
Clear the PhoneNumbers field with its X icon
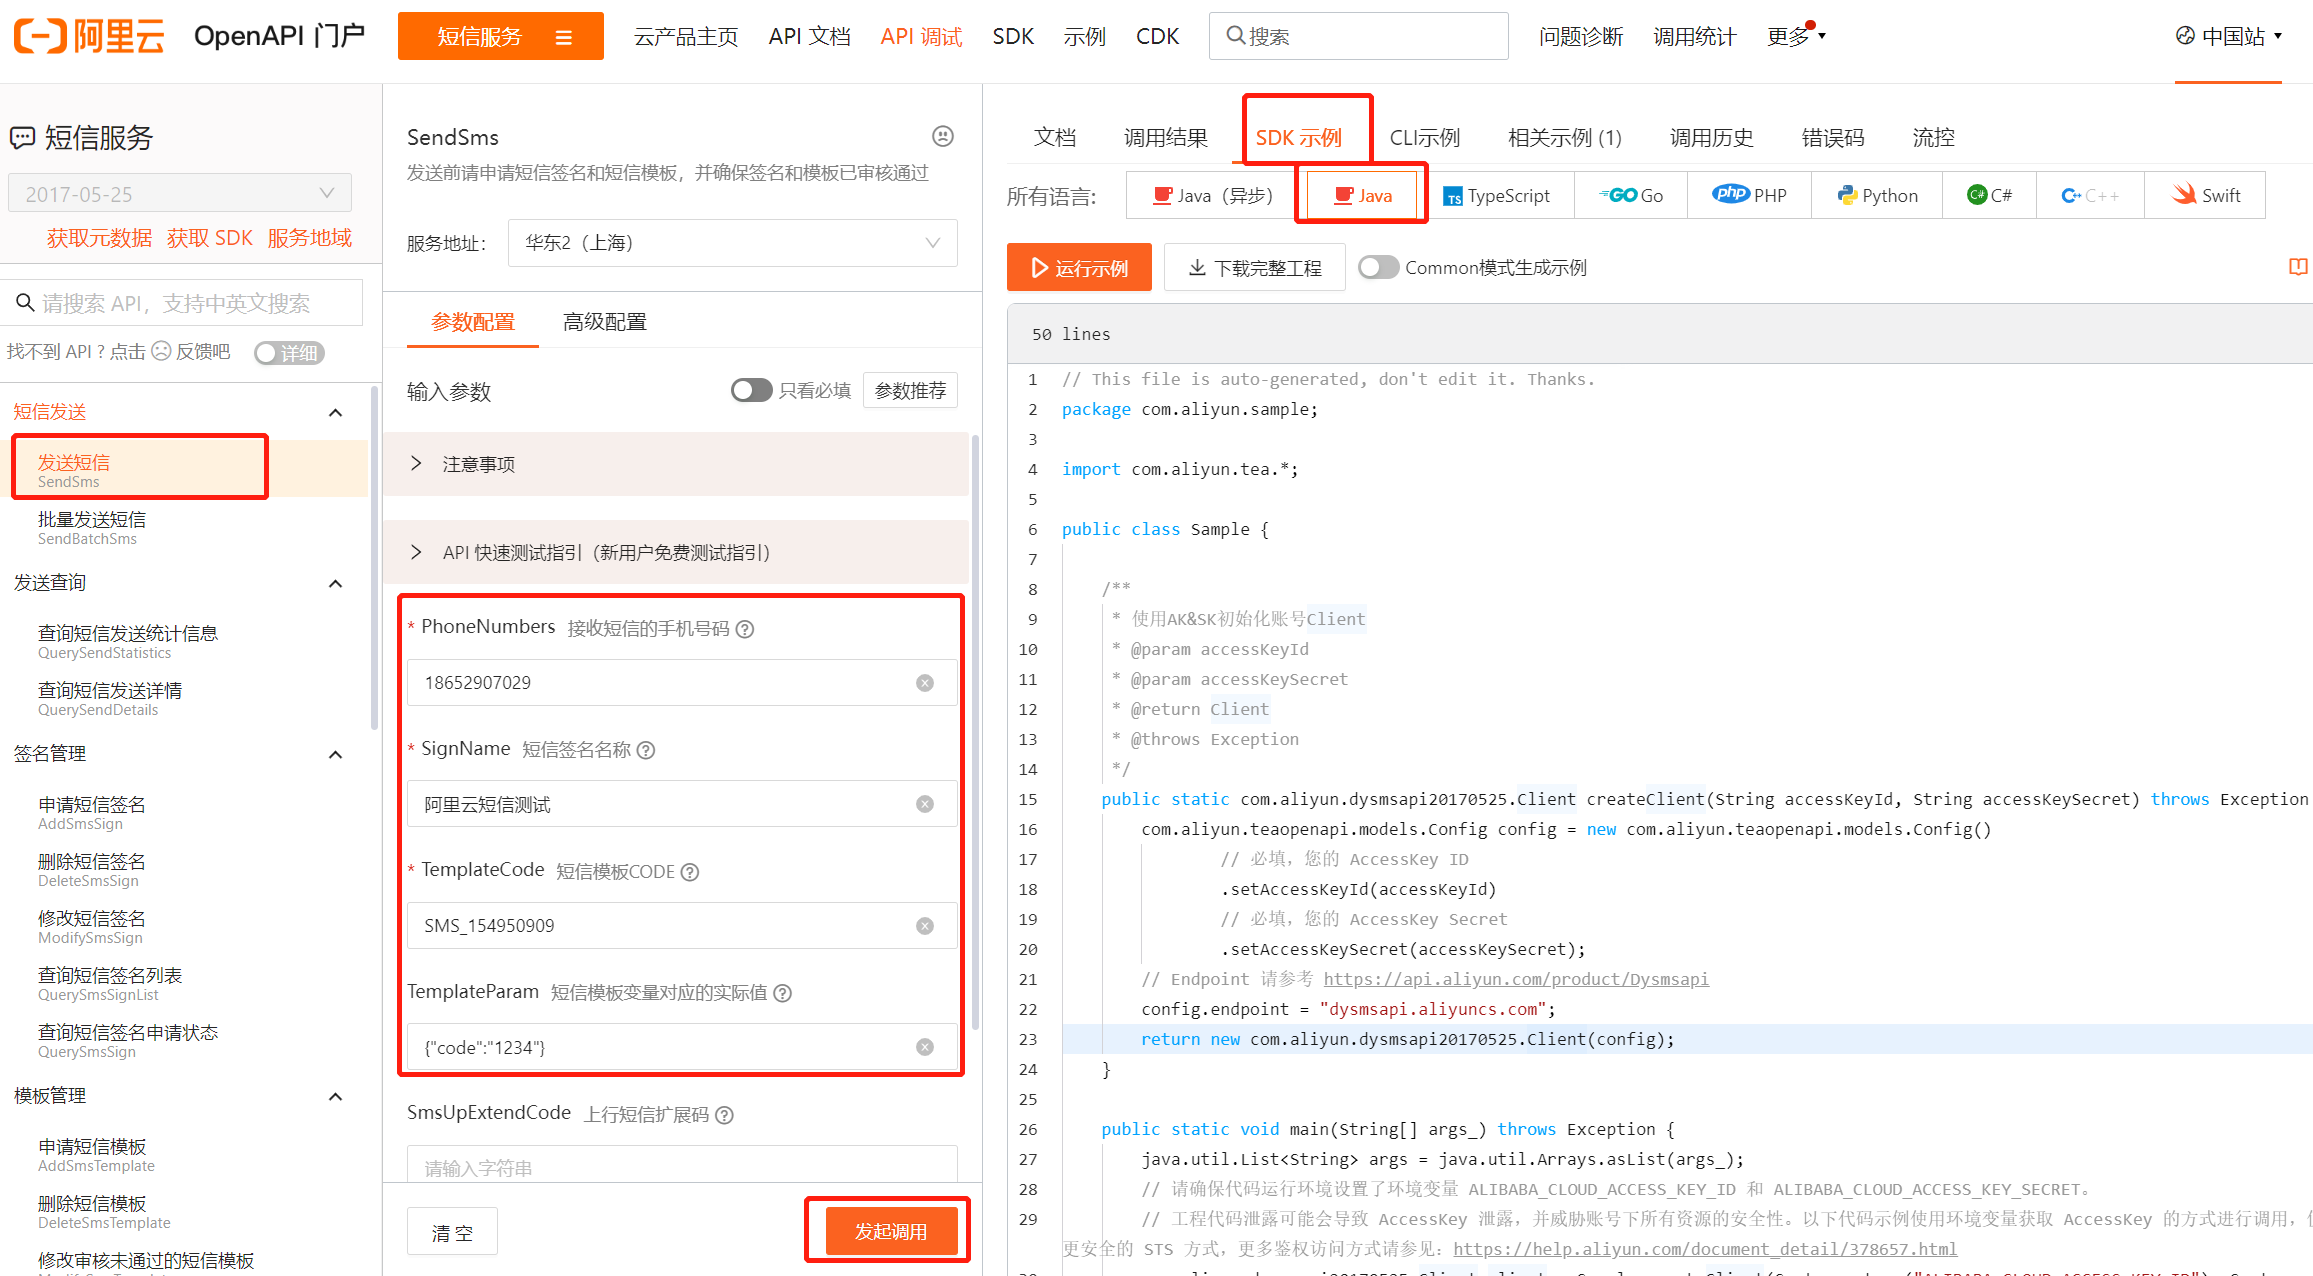(x=925, y=683)
